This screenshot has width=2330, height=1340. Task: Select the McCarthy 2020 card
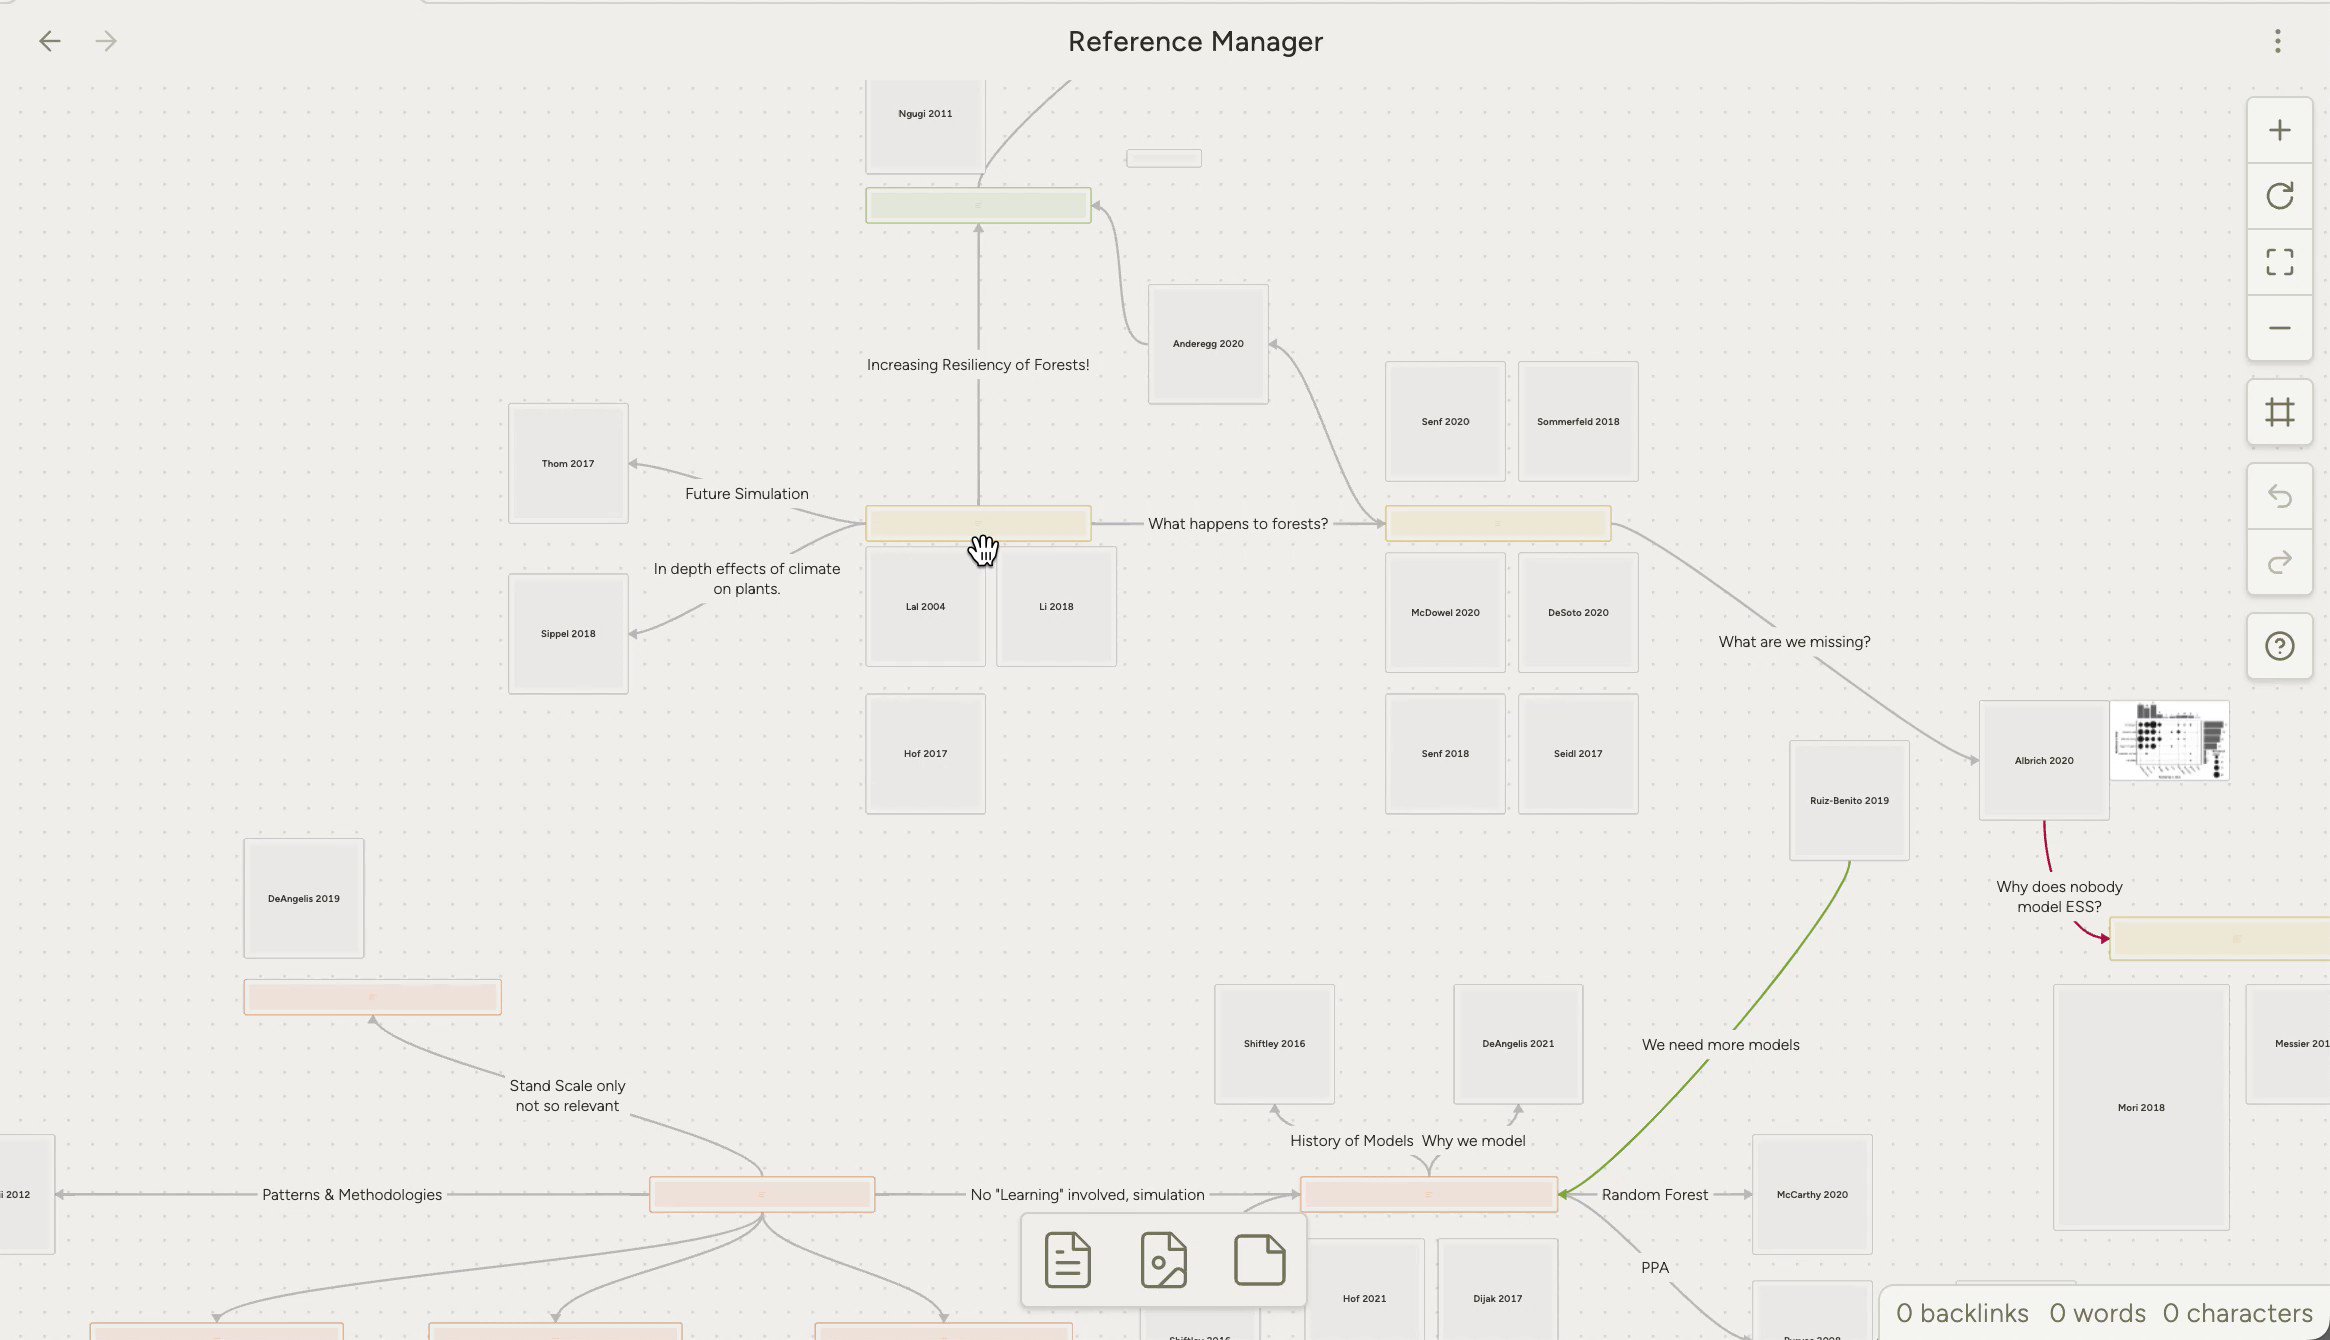point(1812,1195)
